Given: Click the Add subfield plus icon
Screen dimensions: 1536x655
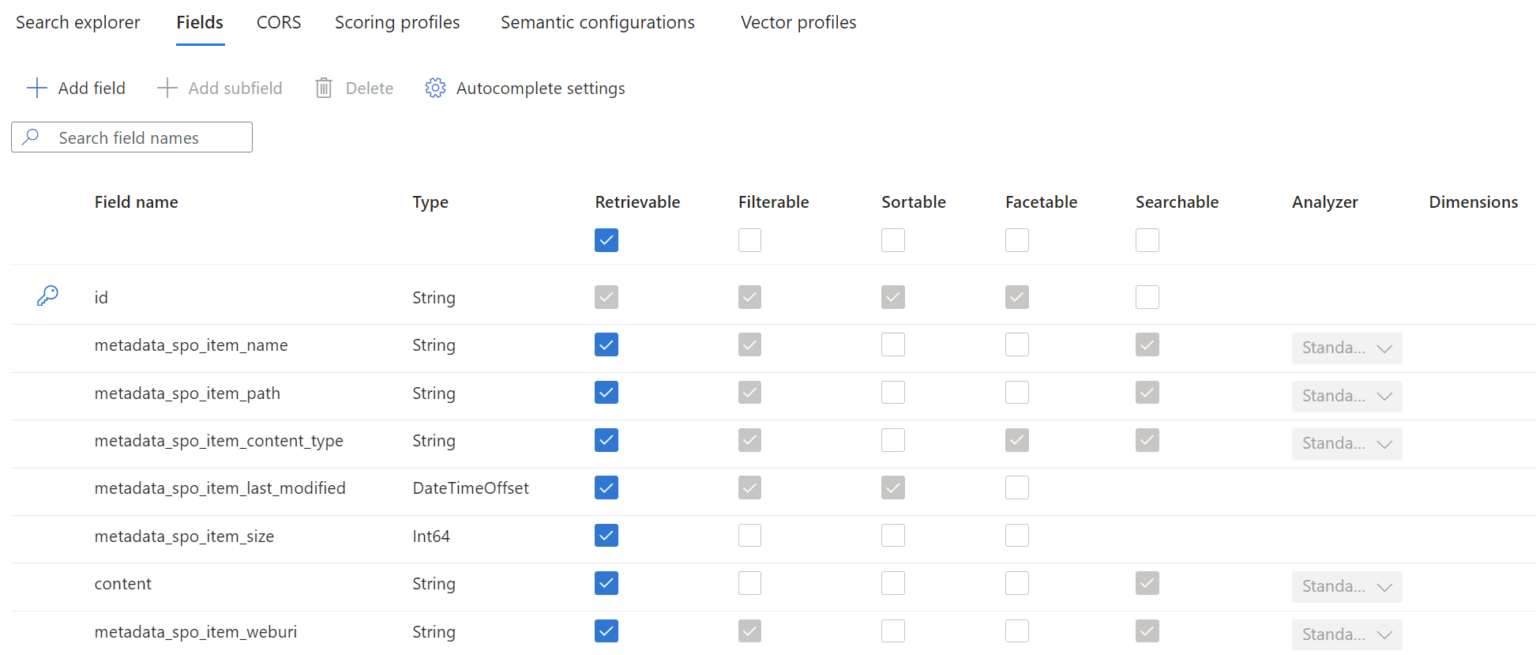Looking at the screenshot, I should coord(166,88).
